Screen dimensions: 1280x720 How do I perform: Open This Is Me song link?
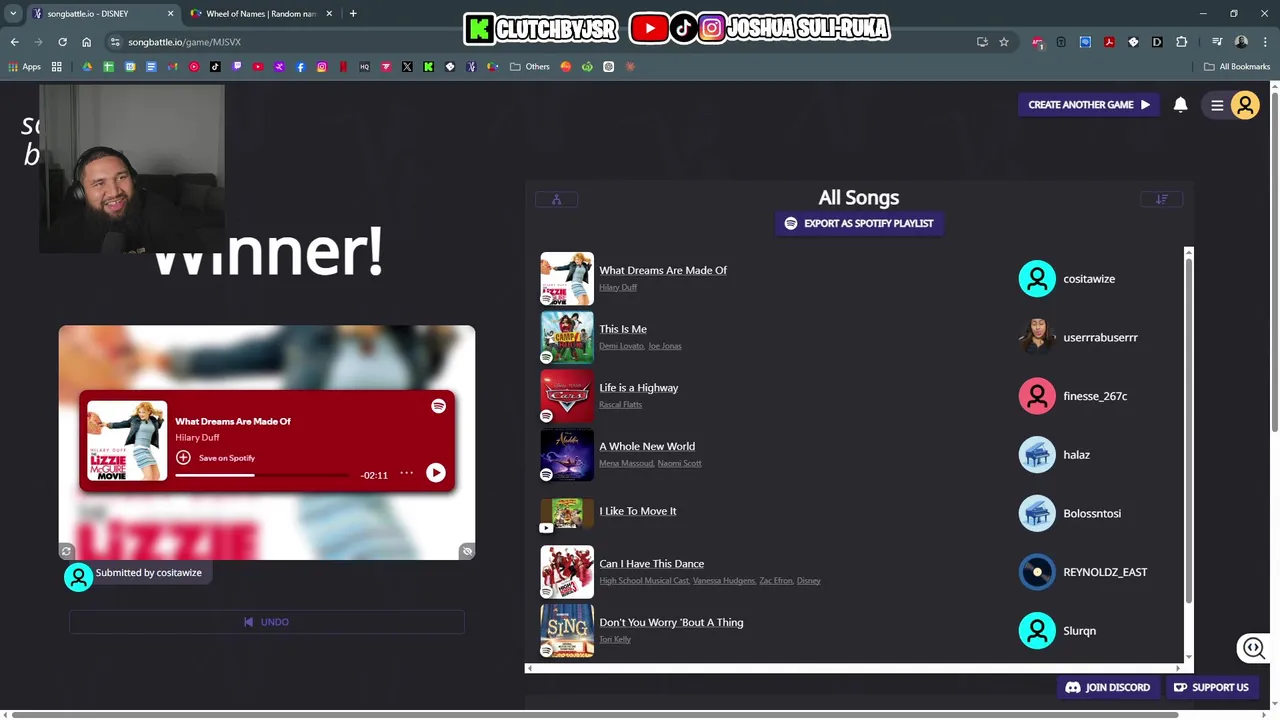623,329
